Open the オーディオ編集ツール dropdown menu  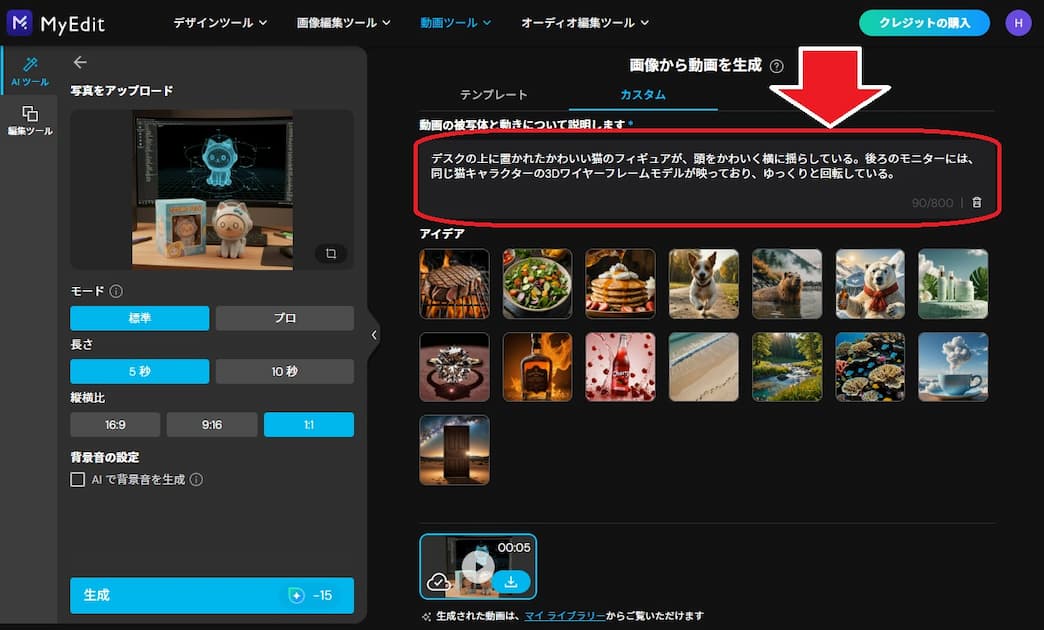(583, 22)
